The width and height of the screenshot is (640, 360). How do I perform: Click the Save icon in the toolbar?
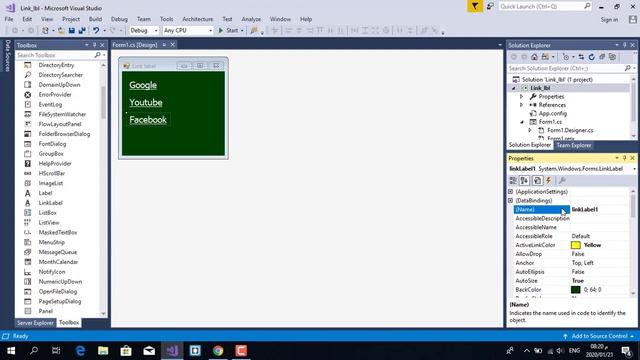coord(72,31)
